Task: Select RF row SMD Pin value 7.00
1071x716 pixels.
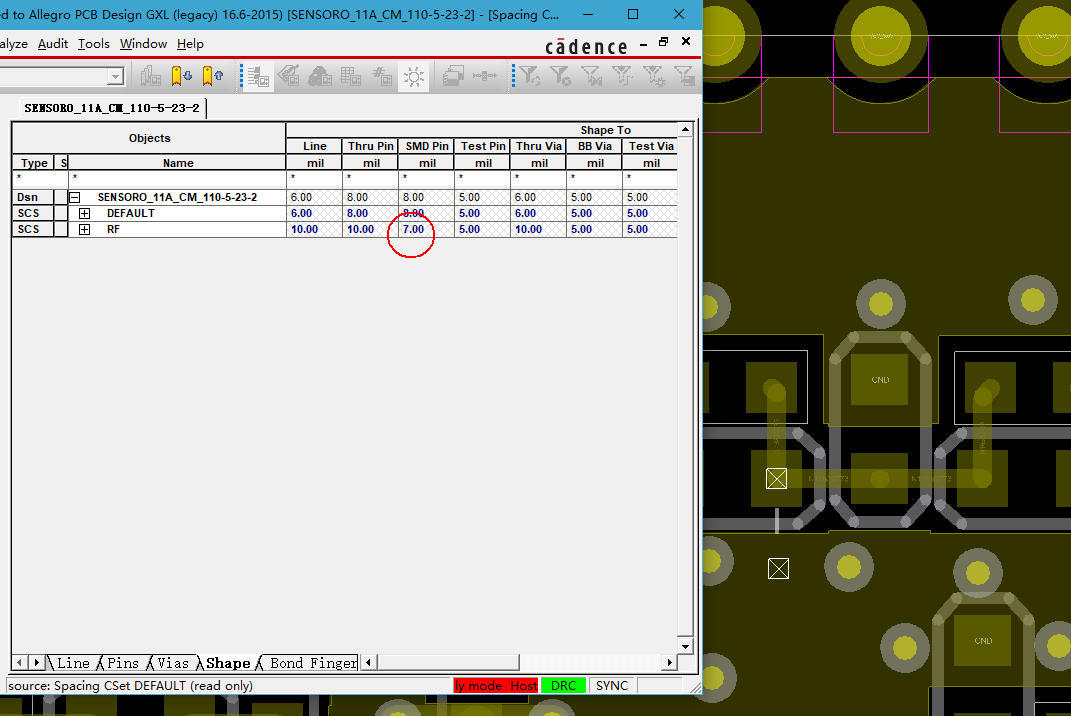Action: [426, 230]
